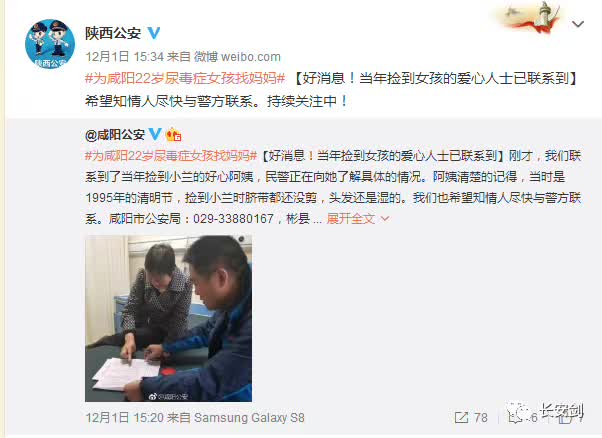Open the hashtag topic inside the reposted 咸阳公安 post

pos(171,156)
